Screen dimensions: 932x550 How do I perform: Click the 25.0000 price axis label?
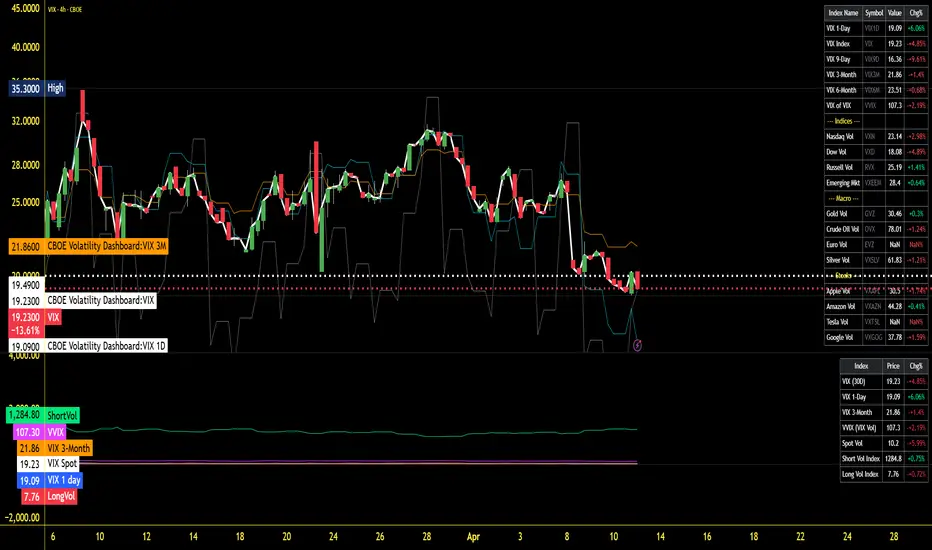pyautogui.click(x=26, y=203)
